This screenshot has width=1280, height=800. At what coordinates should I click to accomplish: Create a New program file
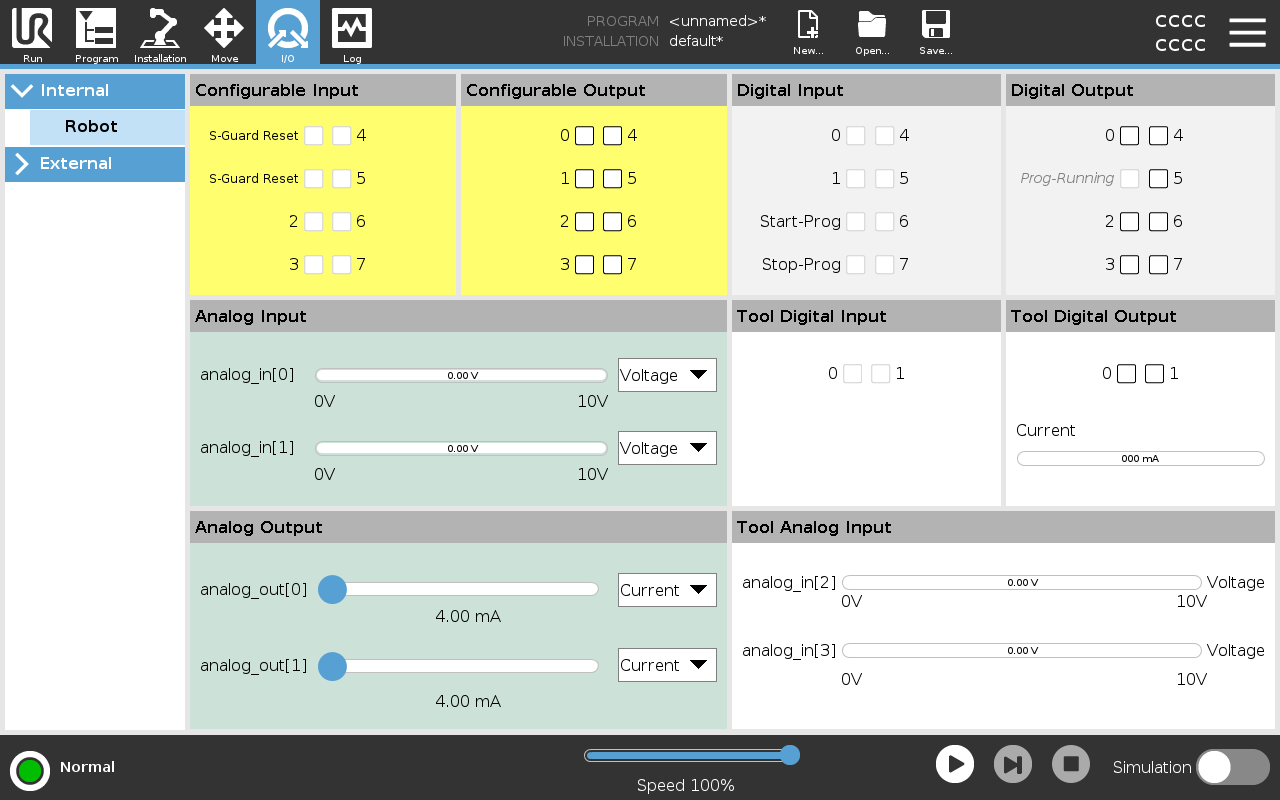[807, 33]
